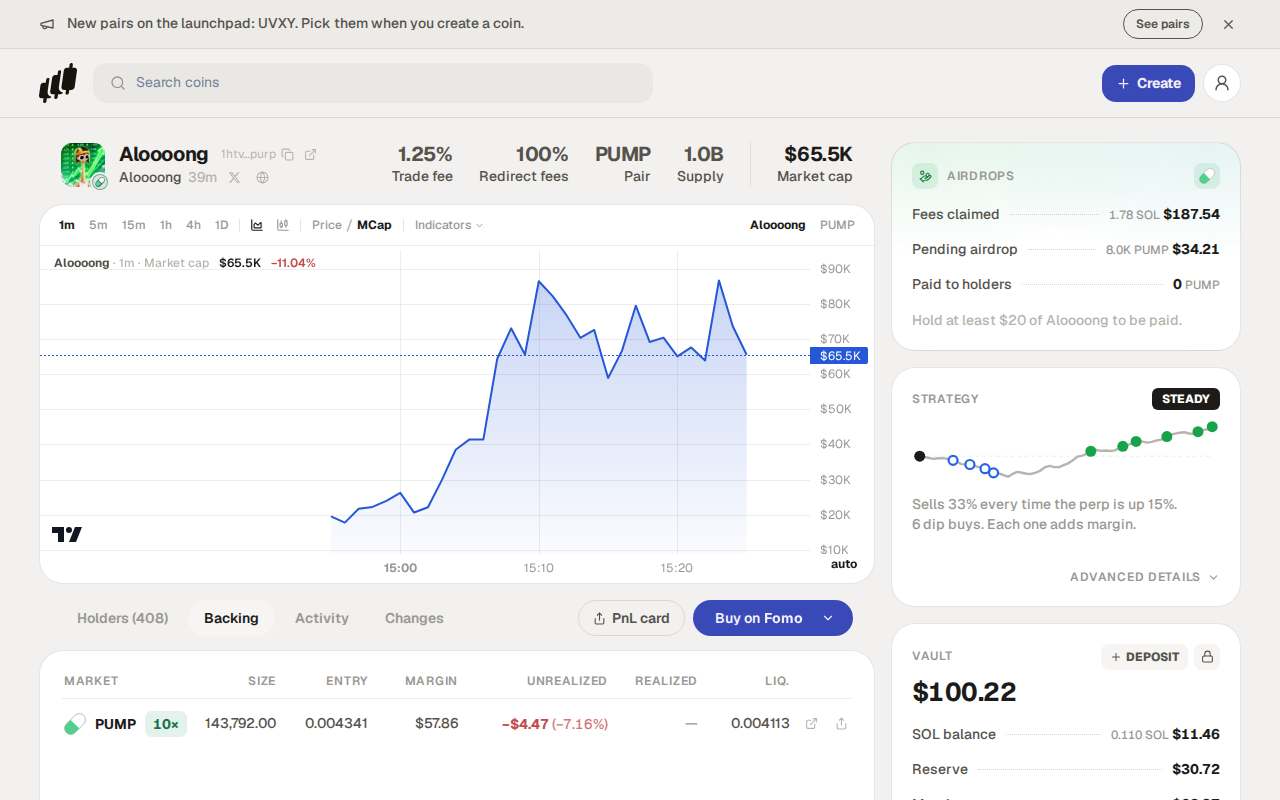Show the PUMP chart series
Image resolution: width=1280 pixels, height=800 pixels.
[x=837, y=225]
